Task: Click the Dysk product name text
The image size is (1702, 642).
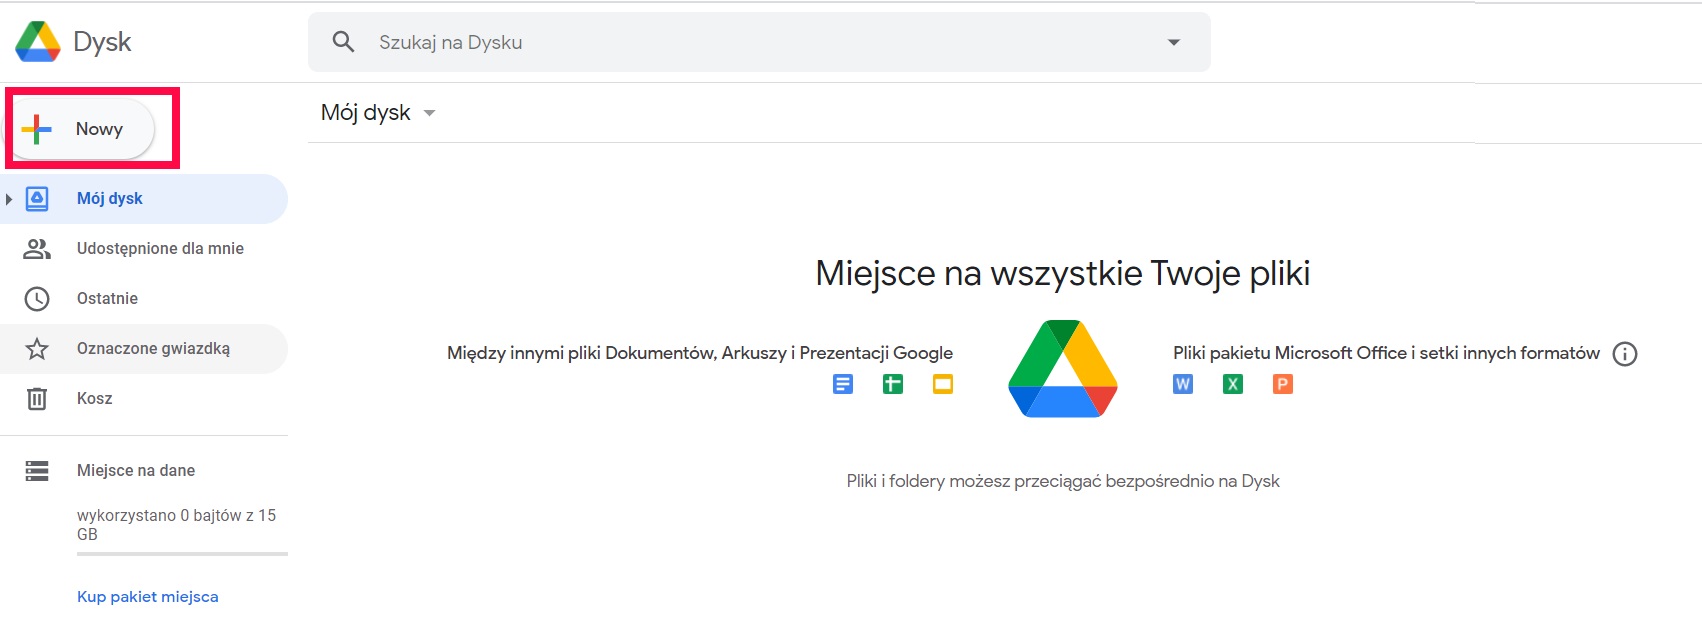Action: point(102,42)
